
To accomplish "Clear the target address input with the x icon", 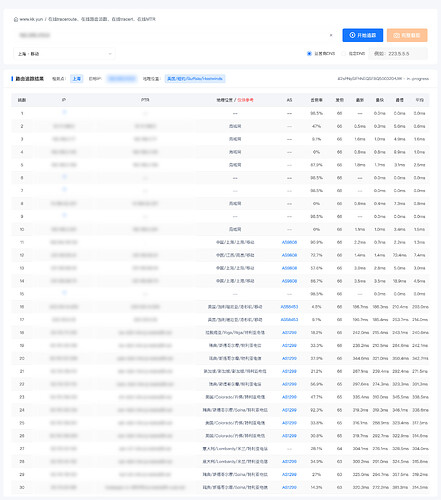I will click(x=331, y=35).
